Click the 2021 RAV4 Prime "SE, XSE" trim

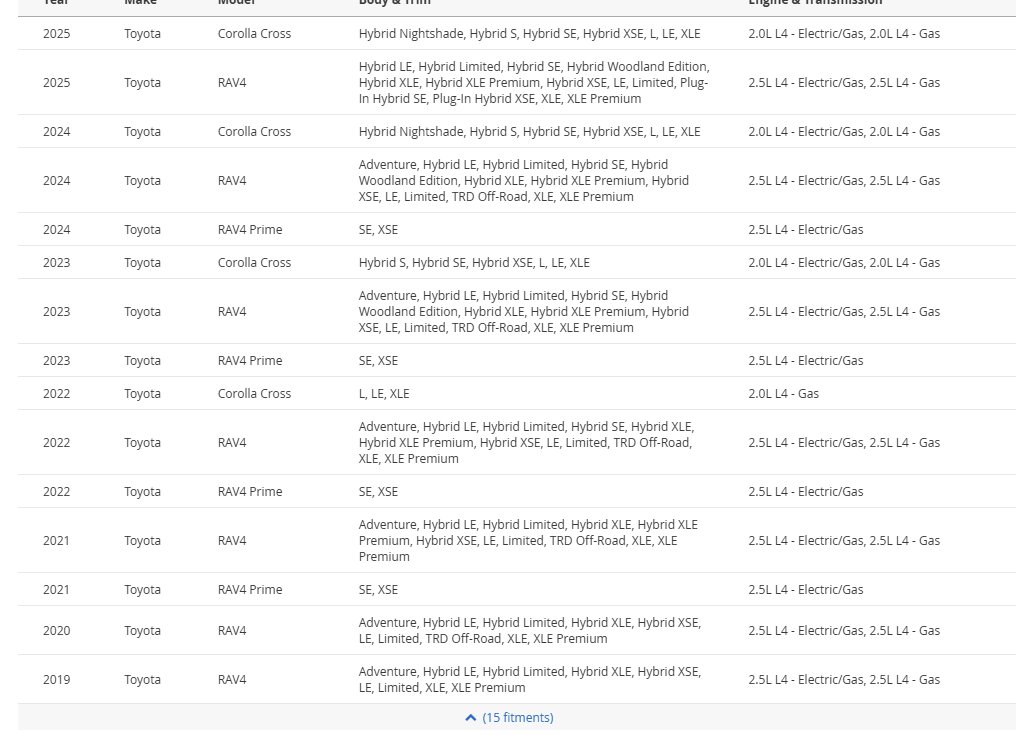point(378,589)
